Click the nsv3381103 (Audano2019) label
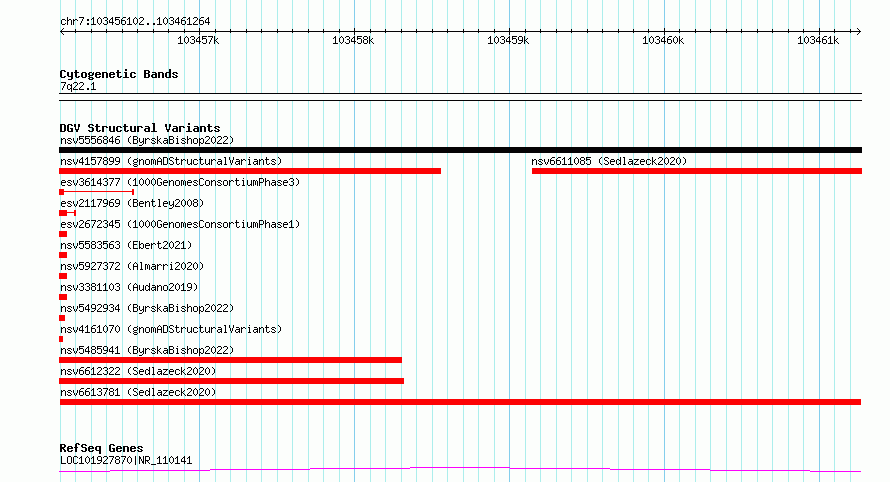Screen dimensions: 890x482 point(129,287)
